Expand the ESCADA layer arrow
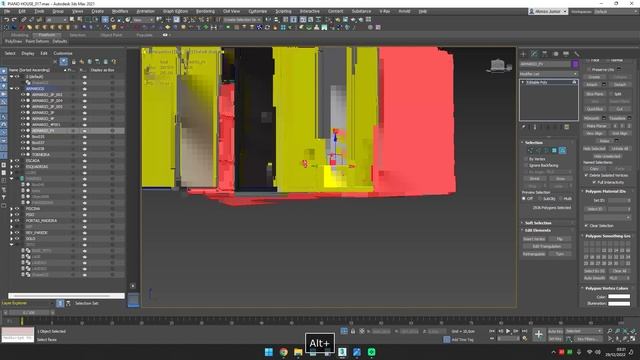The image size is (640, 360). coord(11,161)
